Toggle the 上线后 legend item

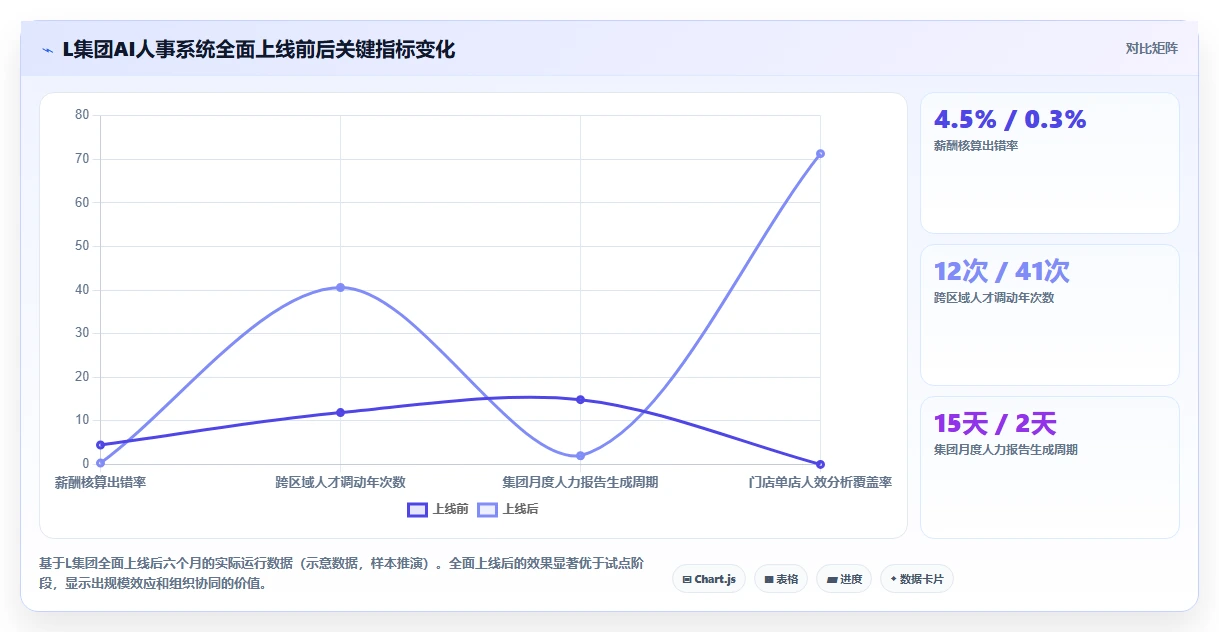pyautogui.click(x=508, y=509)
